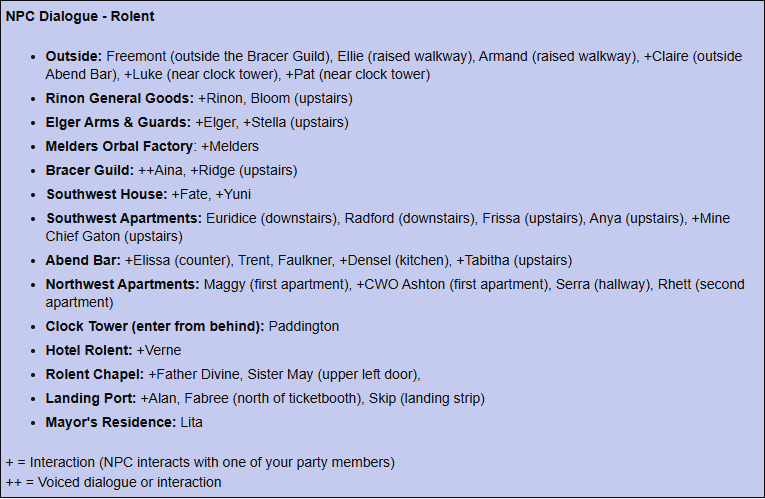765x499 pixels.
Task: Click the name Paddington
Action: (303, 326)
